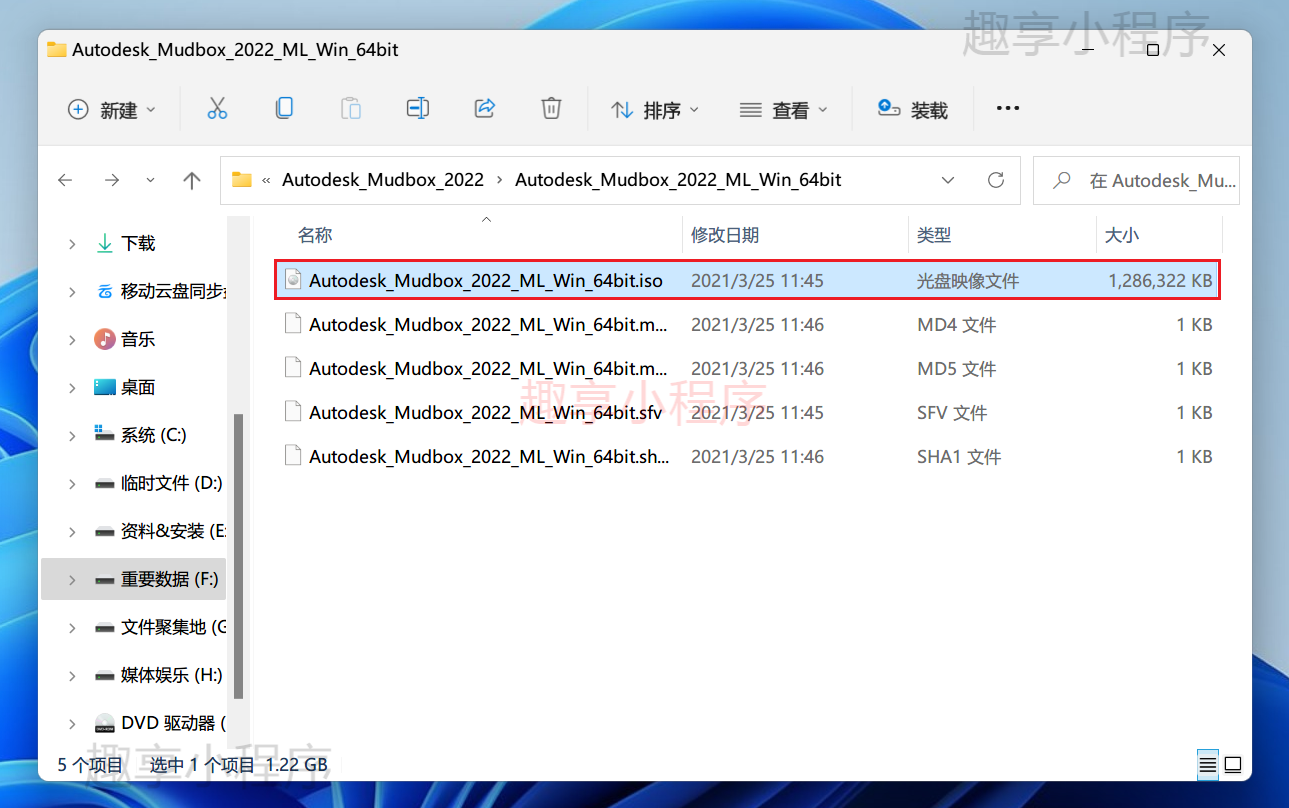
Task: Click the Cut scissors icon
Action: tap(217, 109)
